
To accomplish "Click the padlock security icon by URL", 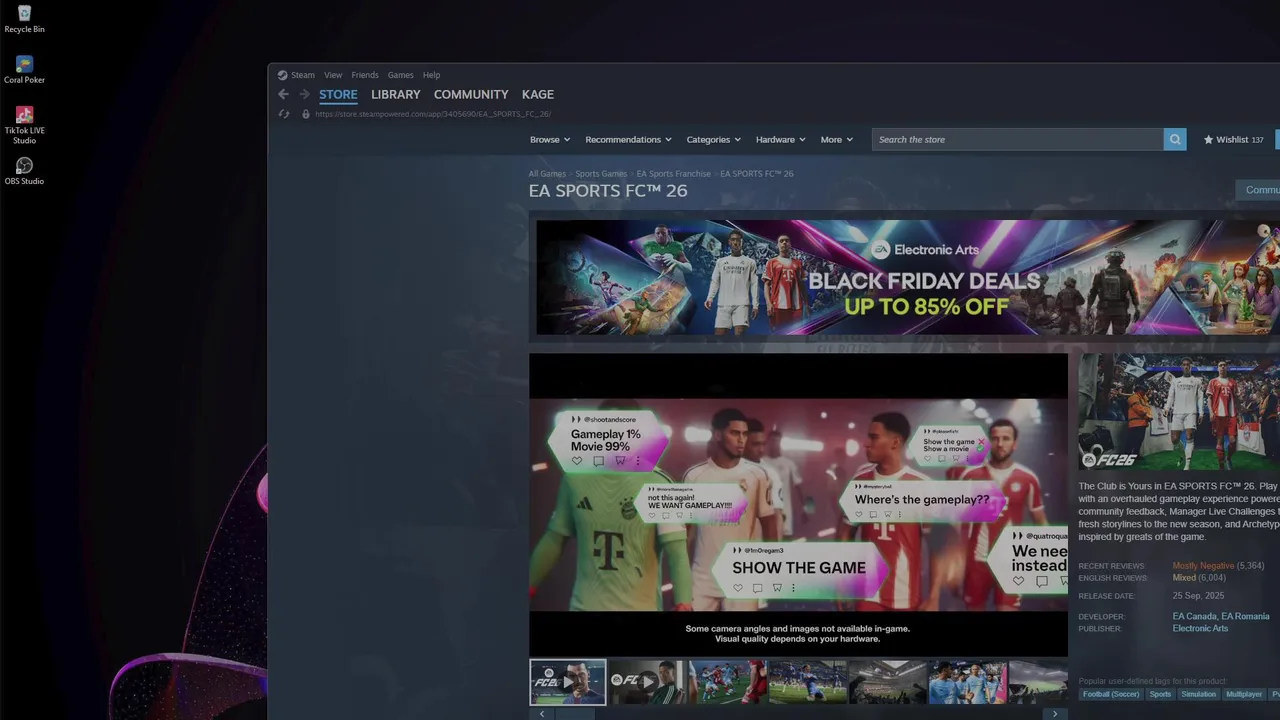I will click(306, 114).
